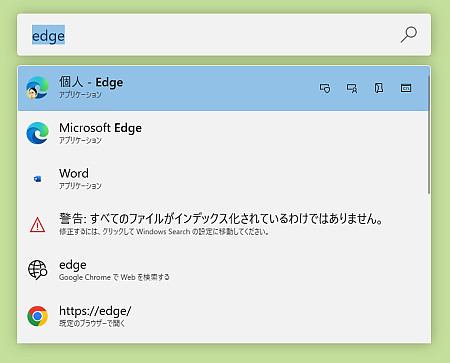Screen dimensions: 450x363
Task: Run 個人 - Edge as administrator
Action: (x=325, y=88)
